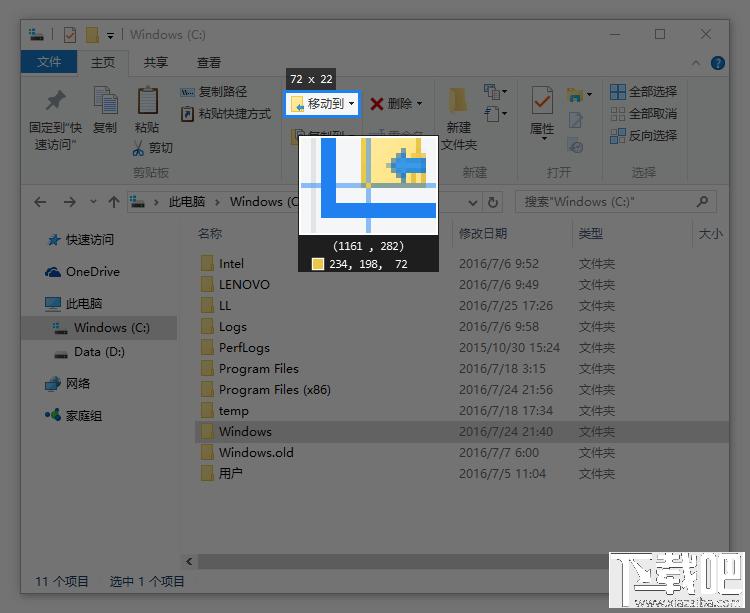This screenshot has height=613, width=750.
Task: Click the horizontal scrollbar track
Action: [x=402, y=561]
